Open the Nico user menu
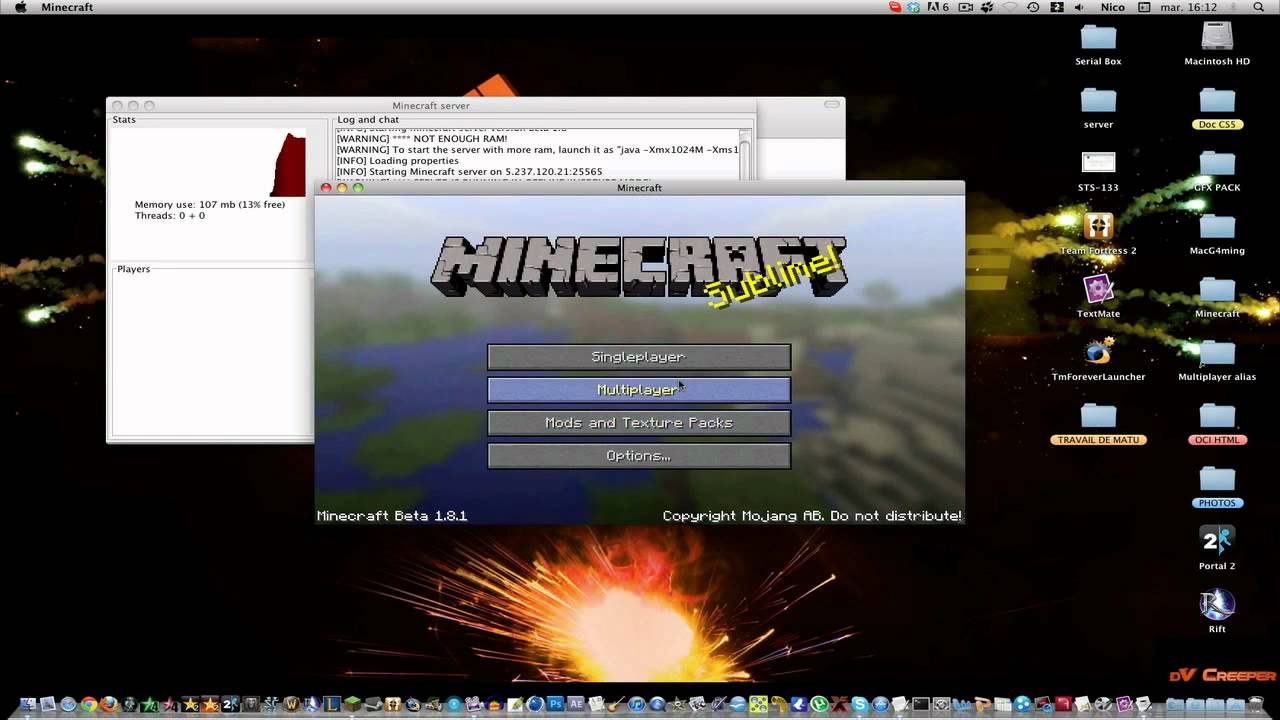 (x=1113, y=7)
